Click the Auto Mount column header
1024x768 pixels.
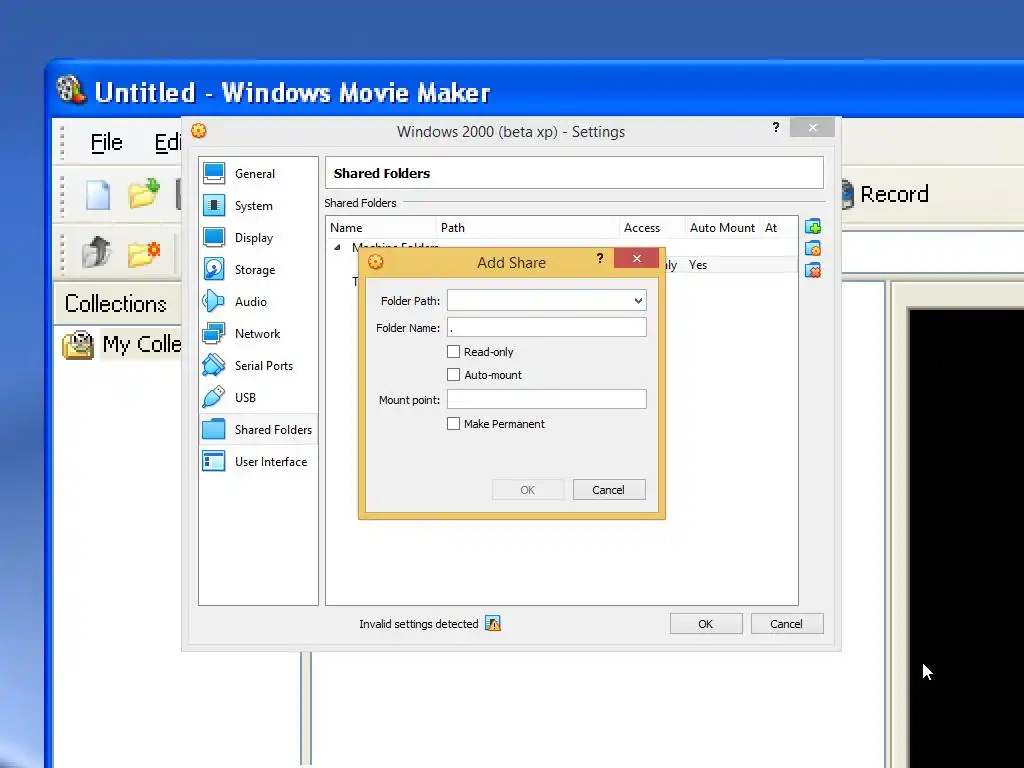722,227
